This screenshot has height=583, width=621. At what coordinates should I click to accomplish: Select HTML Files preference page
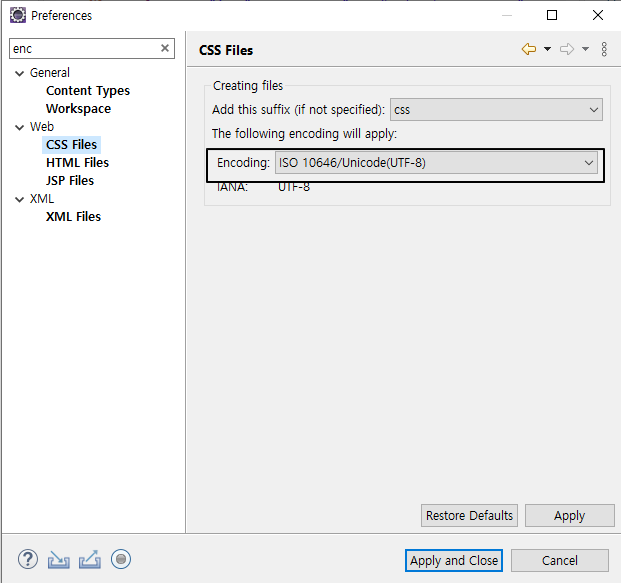click(x=77, y=163)
